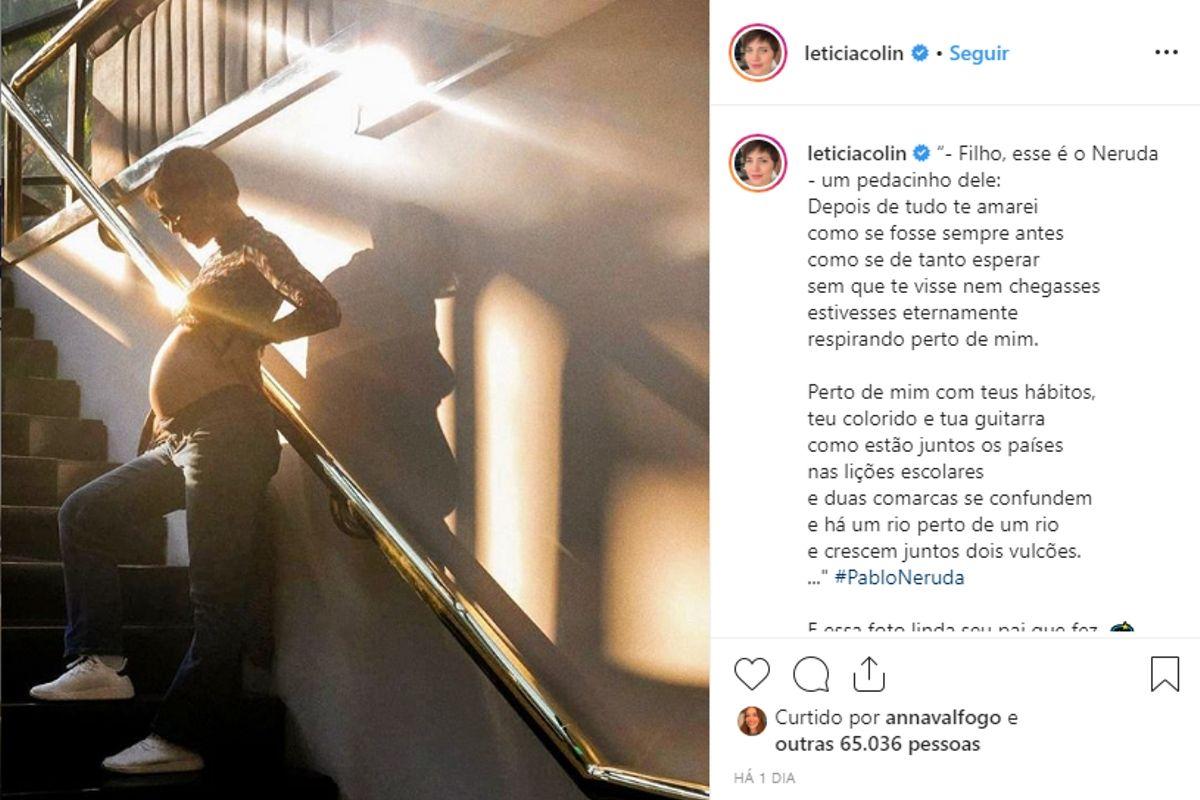Like the post with the heart icon
Screen dimensions: 1200x800
coord(752,675)
